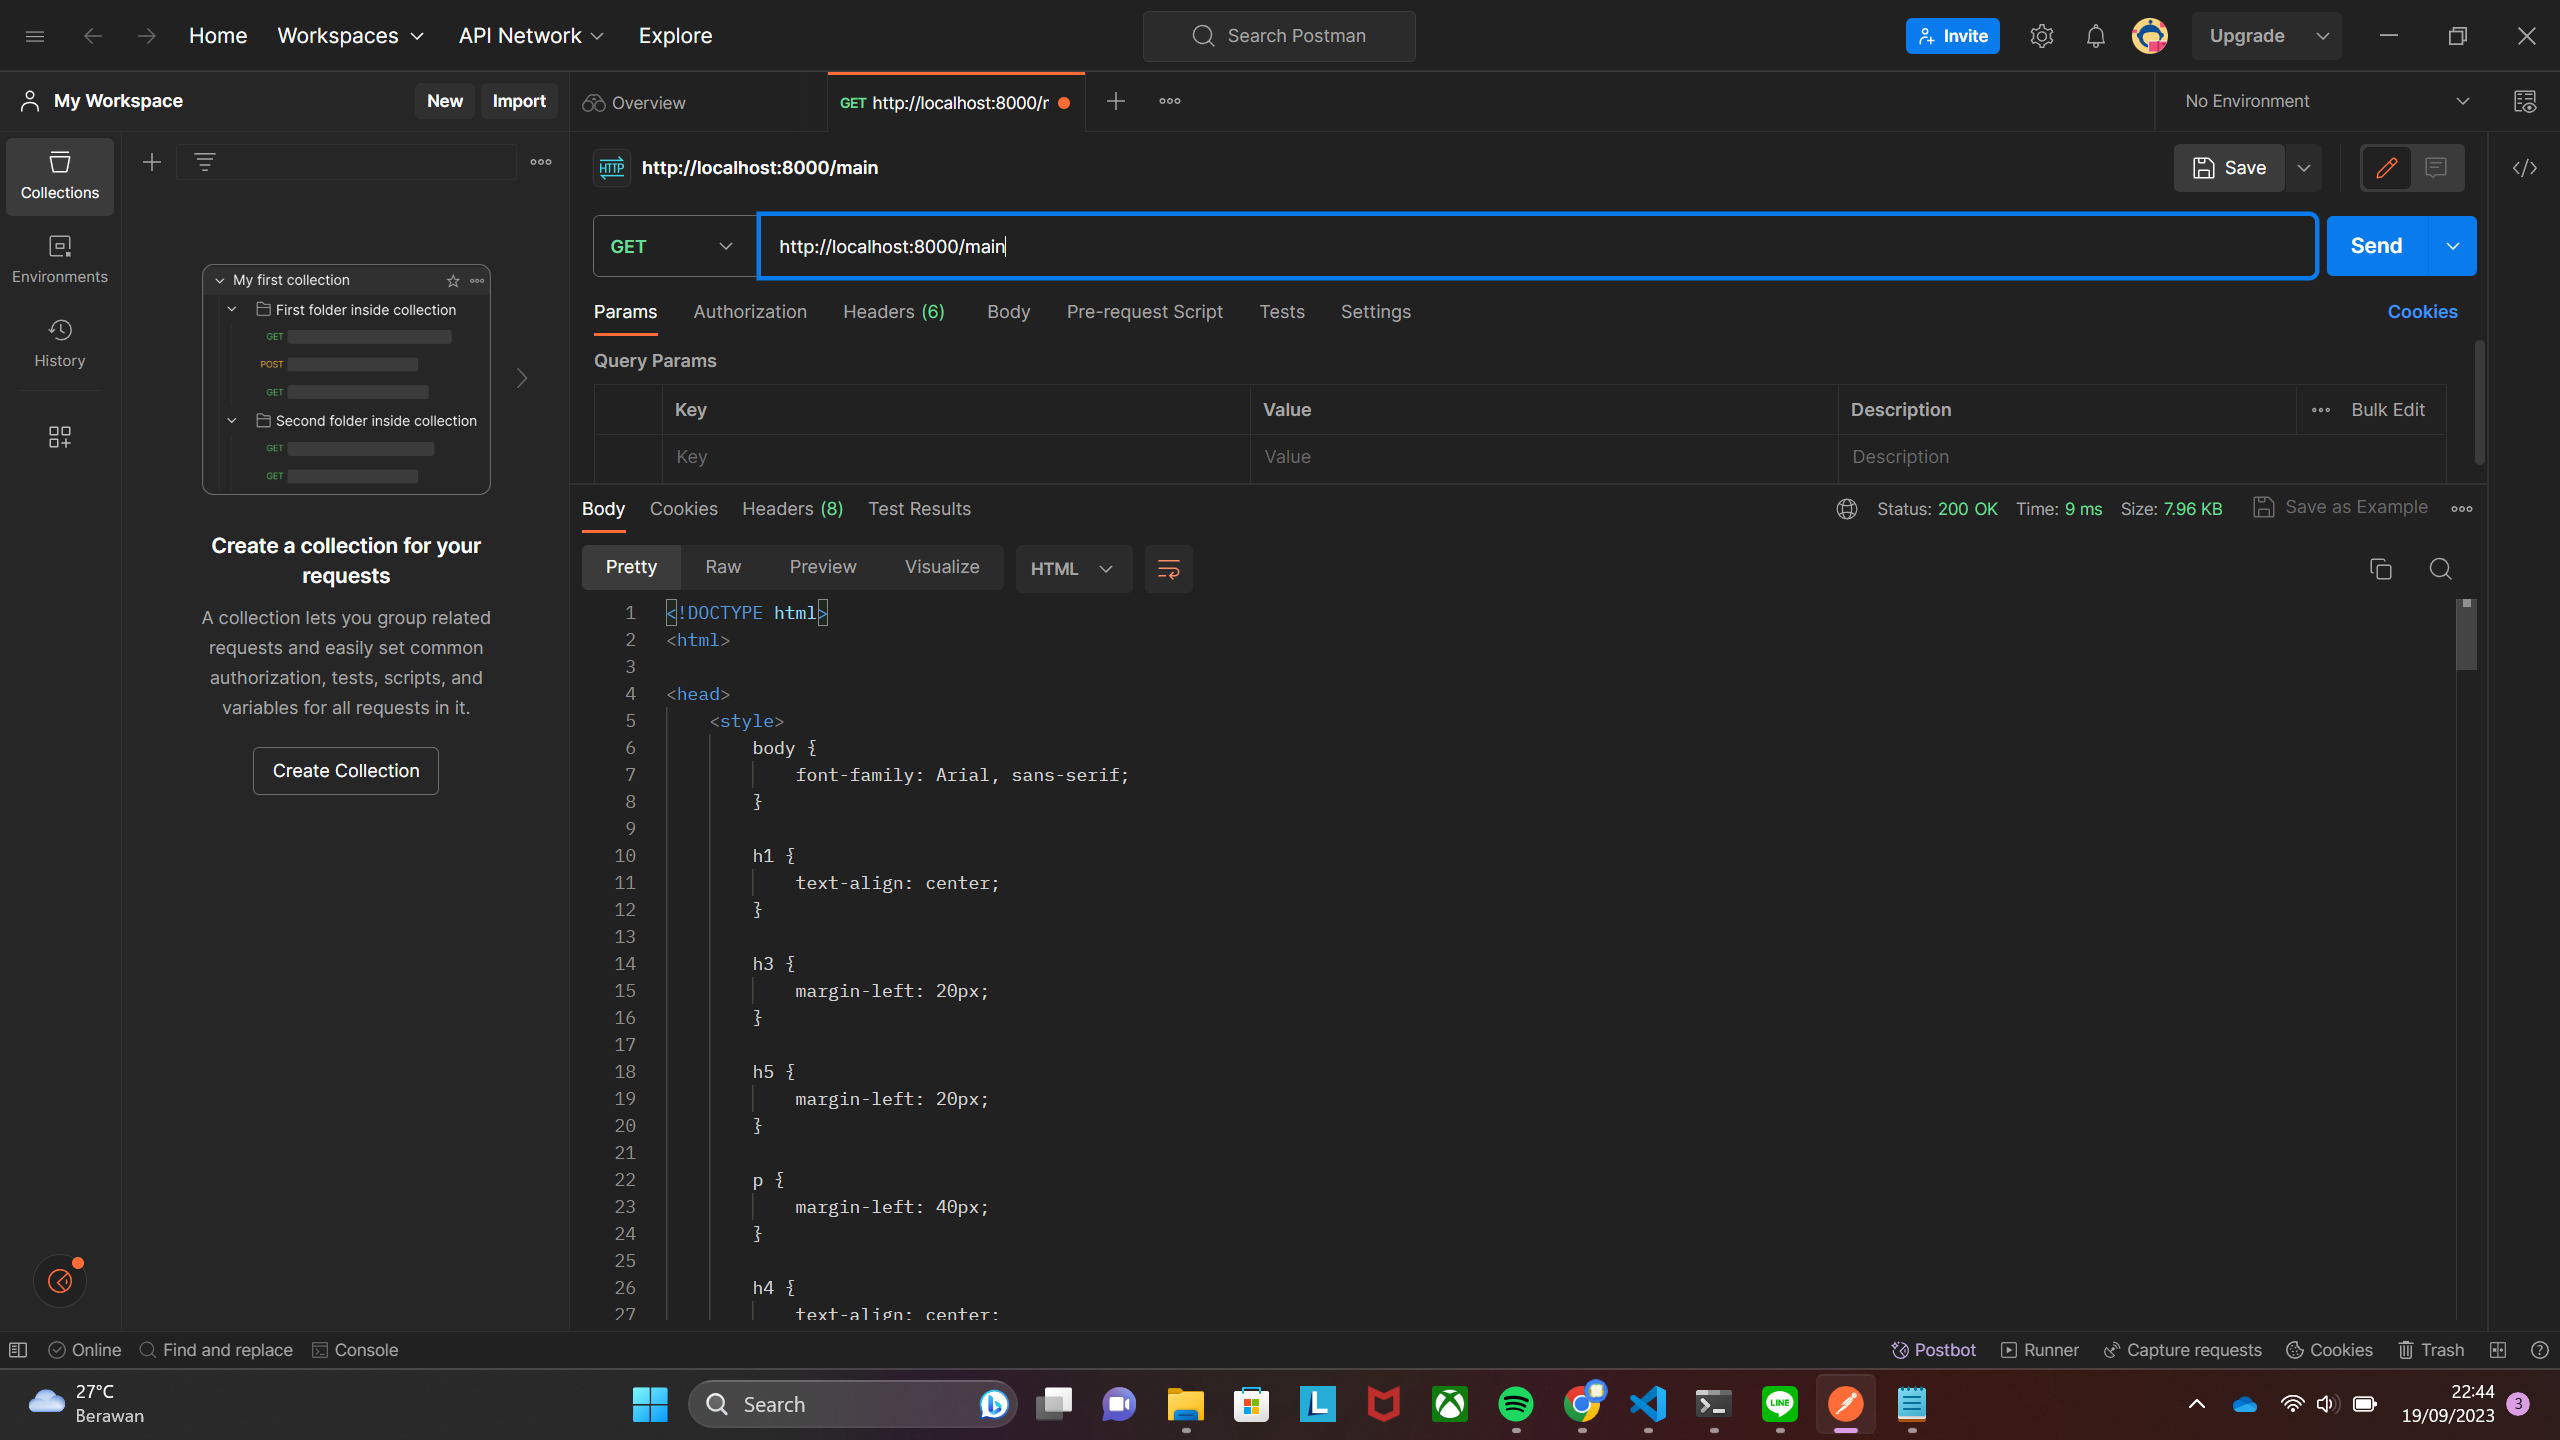Click the Create Collection button
This screenshot has width=2560, height=1440.
[345, 770]
